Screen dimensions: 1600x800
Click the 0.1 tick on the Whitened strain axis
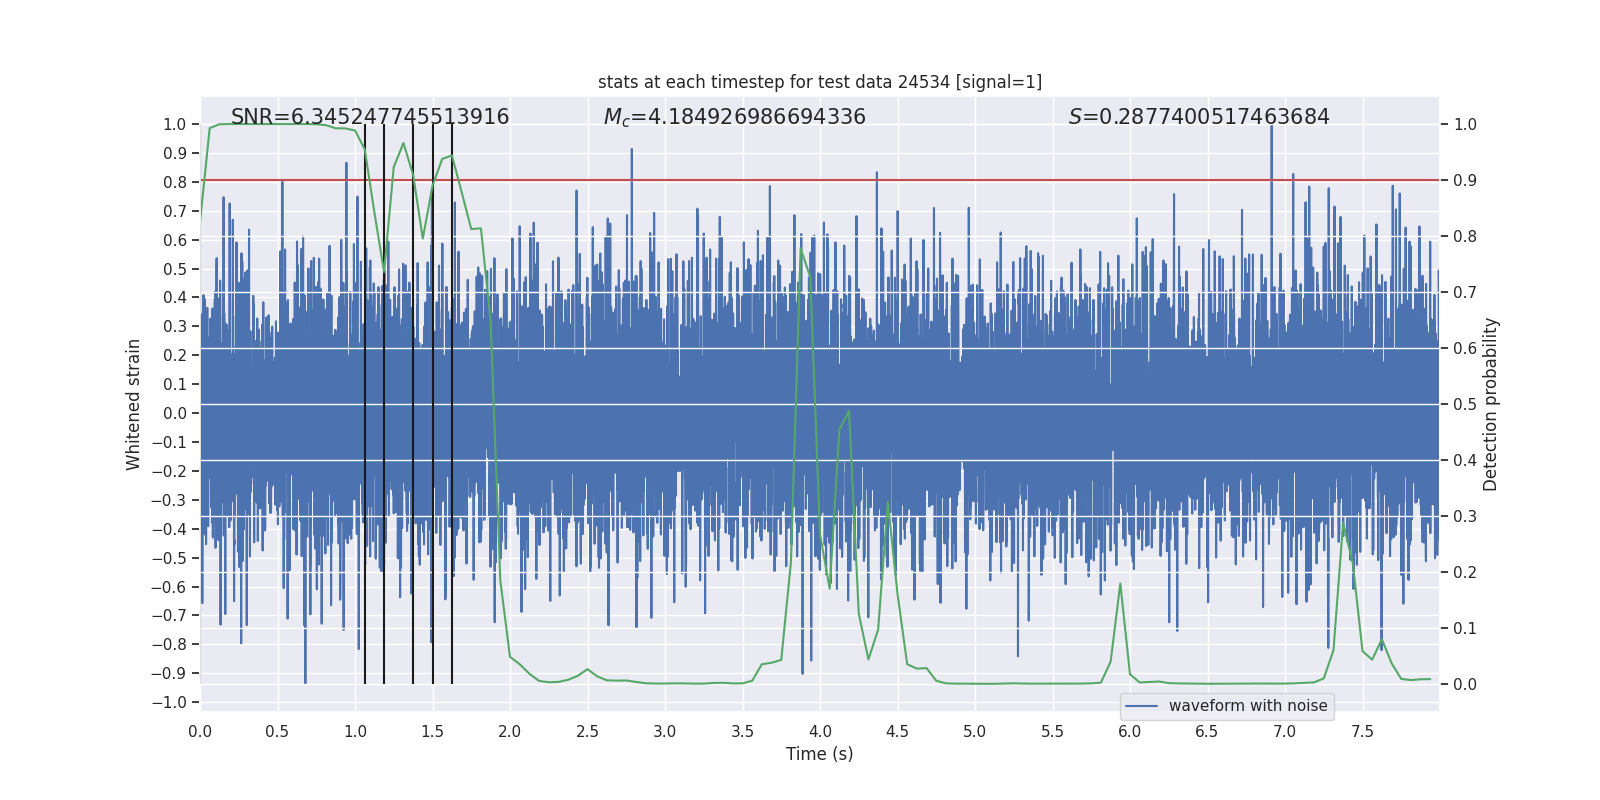pos(175,384)
